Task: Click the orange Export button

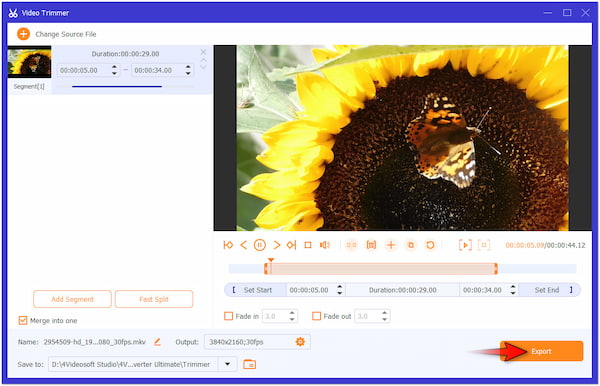Action: click(541, 351)
